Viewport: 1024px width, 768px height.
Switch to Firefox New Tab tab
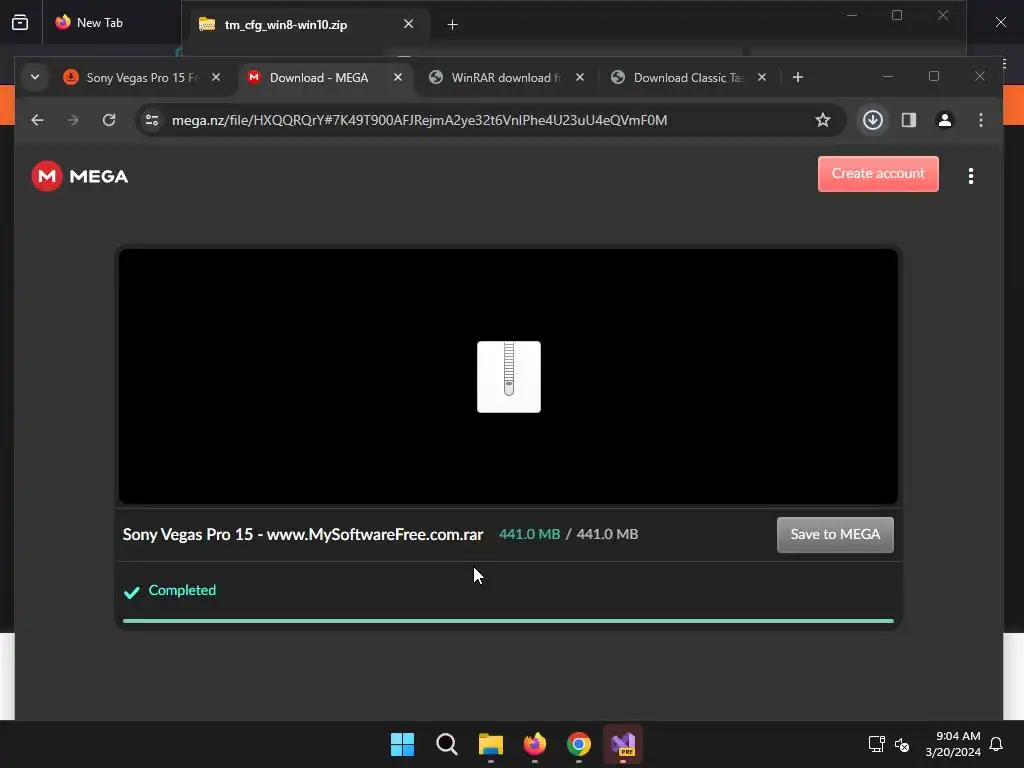click(111, 23)
